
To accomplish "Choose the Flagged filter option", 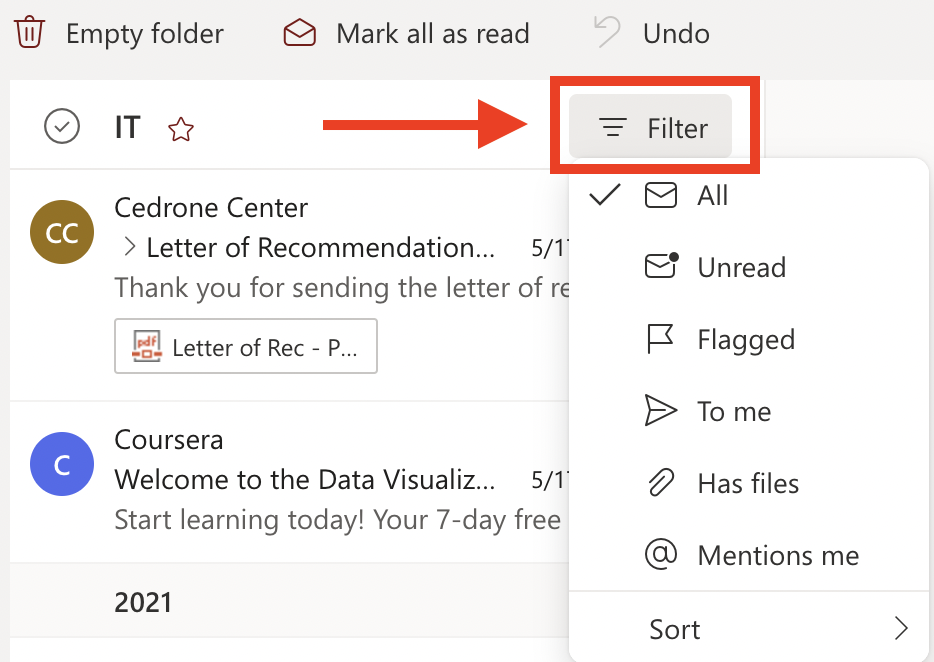I will click(745, 340).
